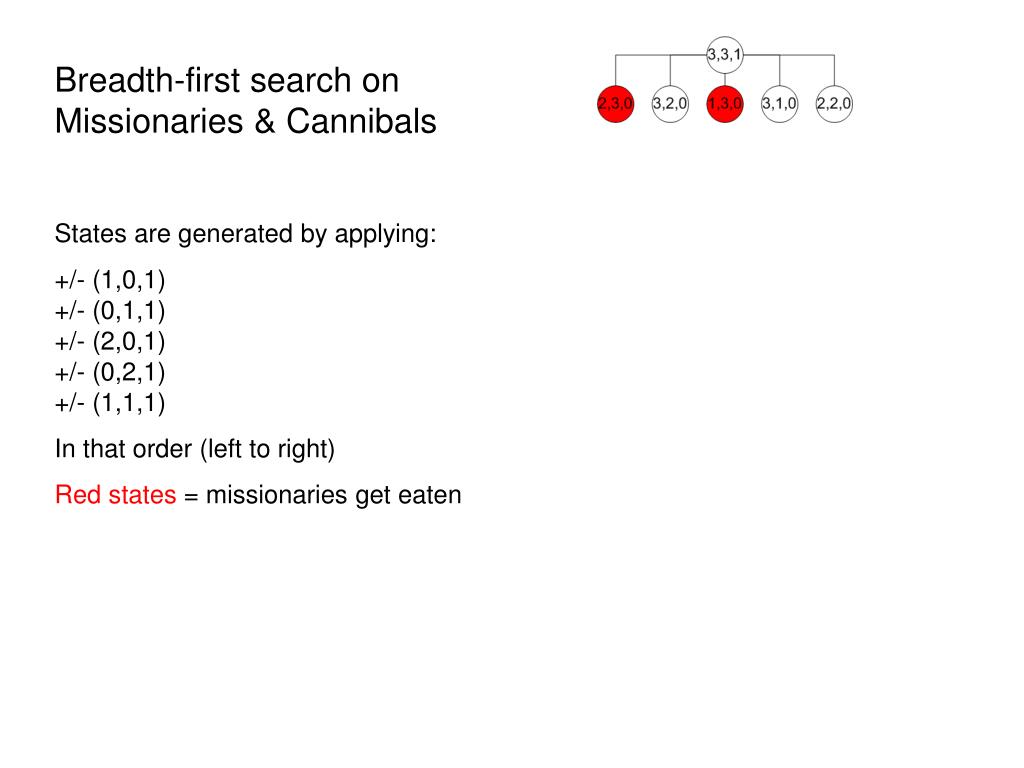
Task: Click the line In that order (left to right)
Action: tap(195, 449)
